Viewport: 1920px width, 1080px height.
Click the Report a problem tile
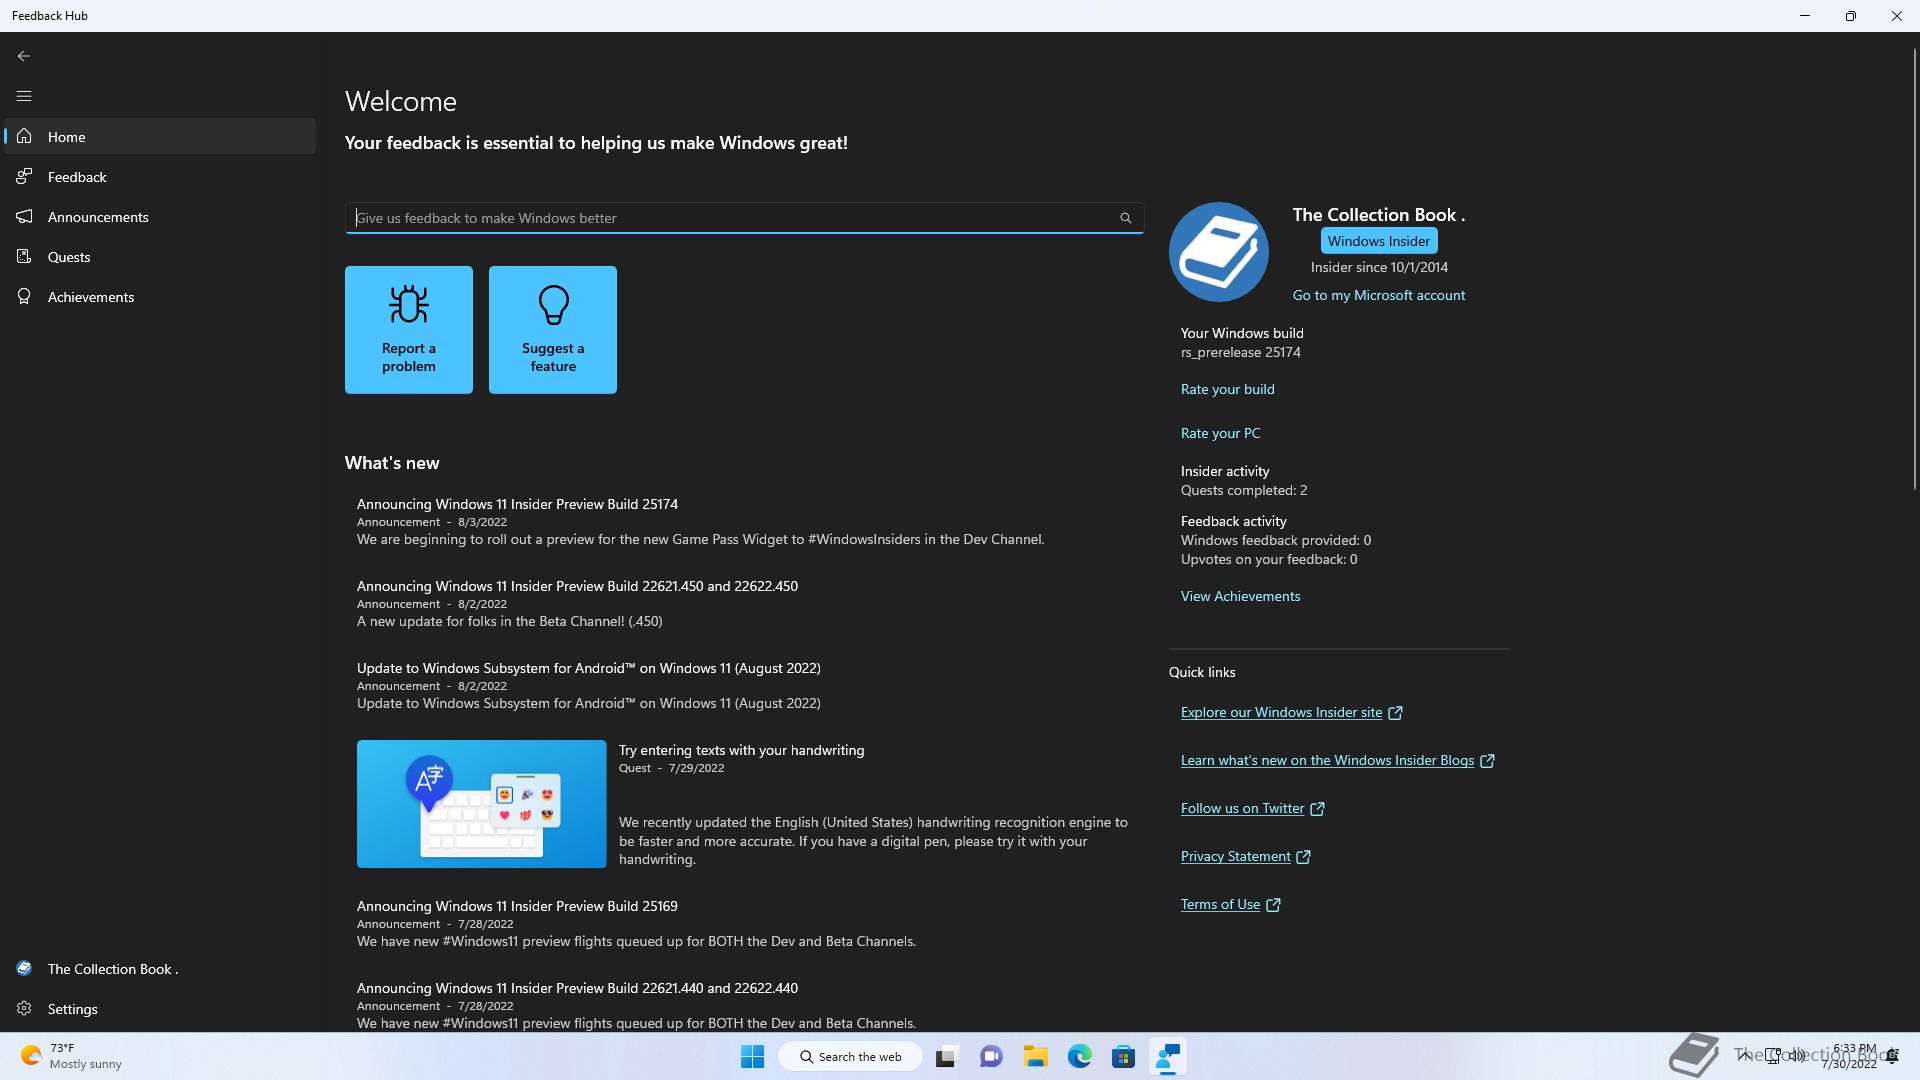409,330
